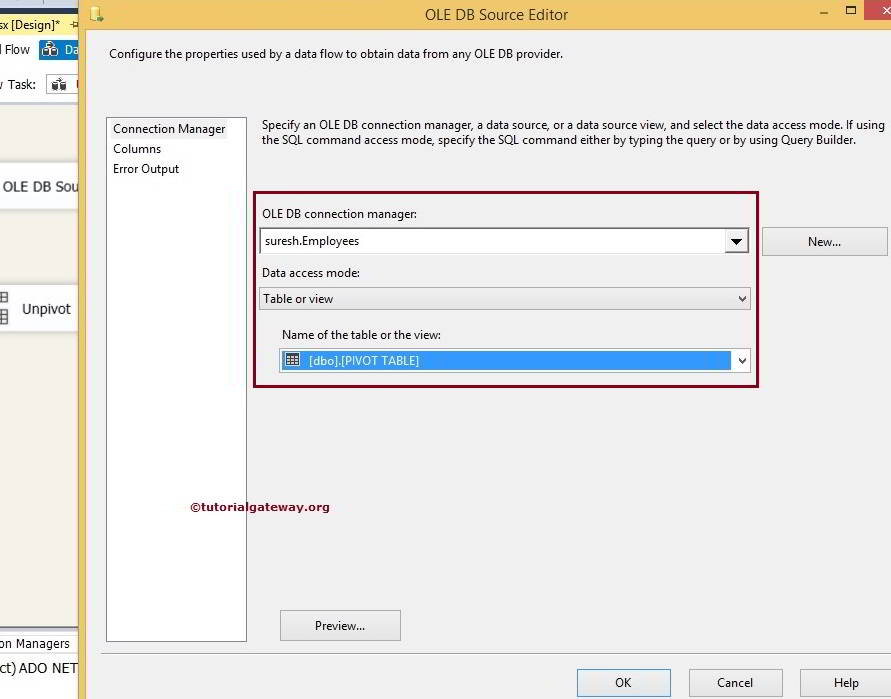This screenshot has width=891, height=699.
Task: Select the Connection Manager page
Action: coord(169,128)
